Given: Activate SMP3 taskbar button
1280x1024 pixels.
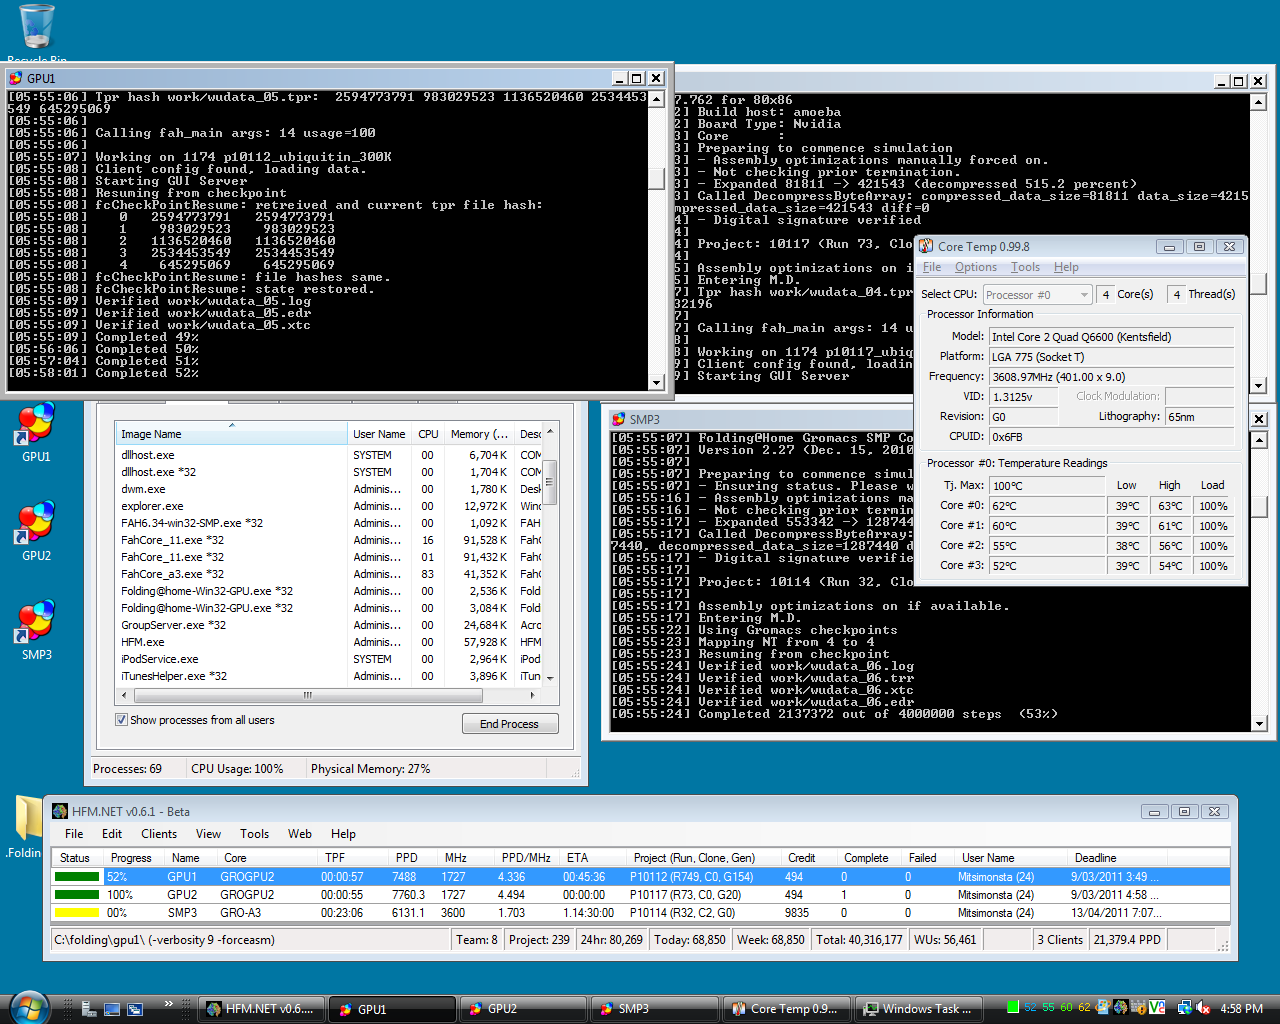Looking at the screenshot, I should (x=655, y=1009).
